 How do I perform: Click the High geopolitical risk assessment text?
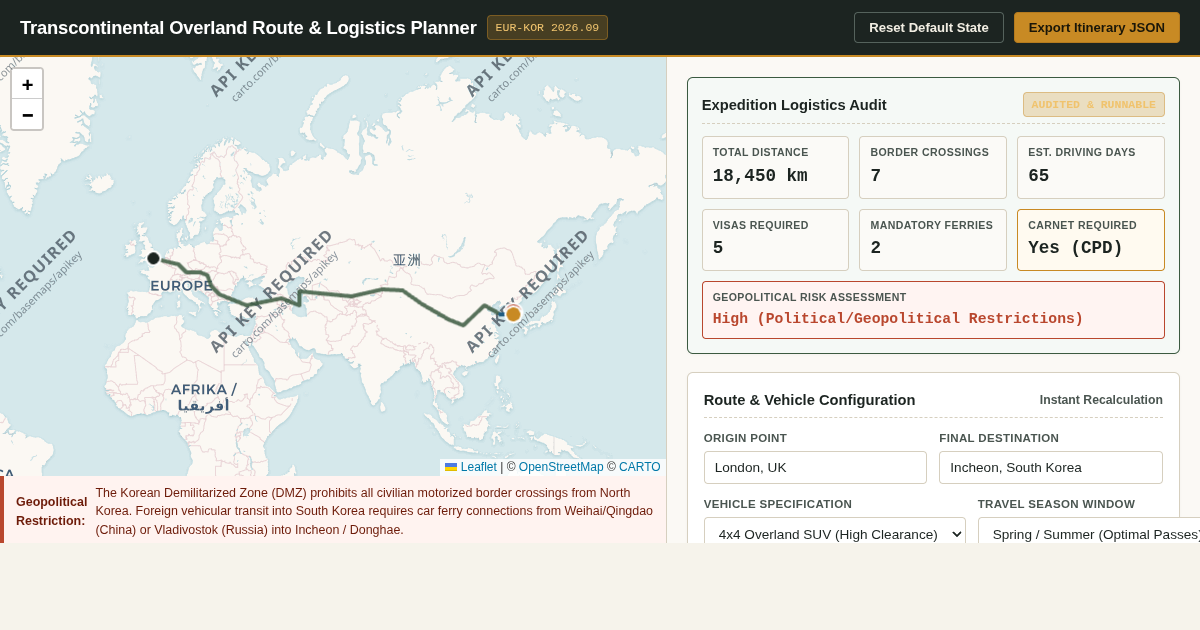tap(898, 319)
